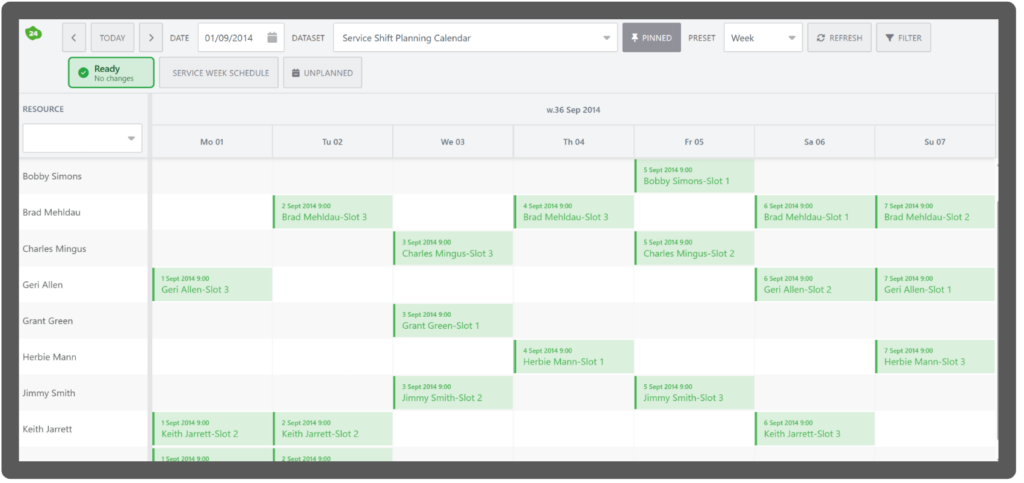Open the Preset Week dropdown

tap(763, 38)
